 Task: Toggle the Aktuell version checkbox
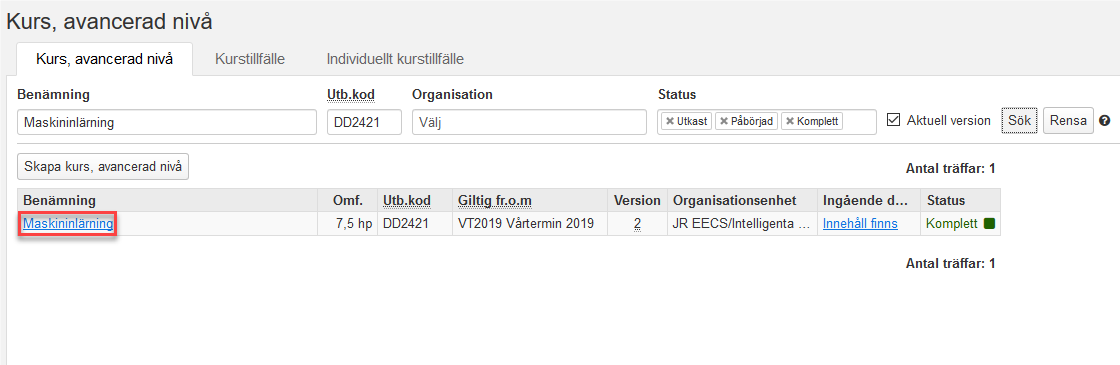(892, 120)
